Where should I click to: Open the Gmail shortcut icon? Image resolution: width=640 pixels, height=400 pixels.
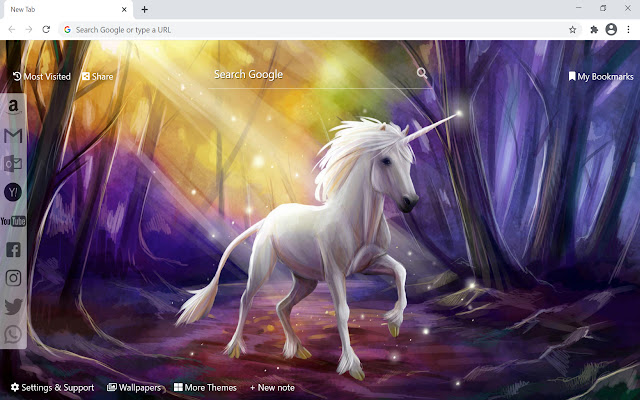click(x=13, y=136)
